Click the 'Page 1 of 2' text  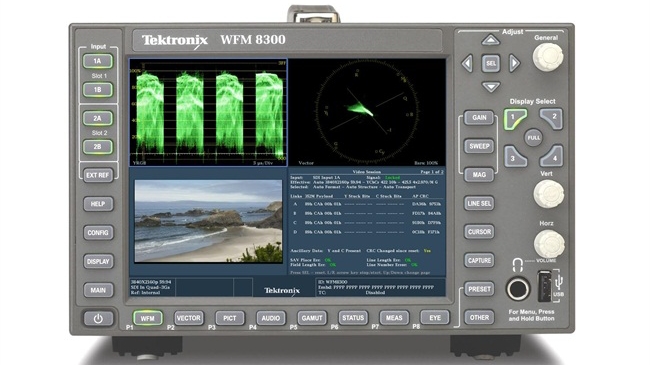tap(432, 172)
